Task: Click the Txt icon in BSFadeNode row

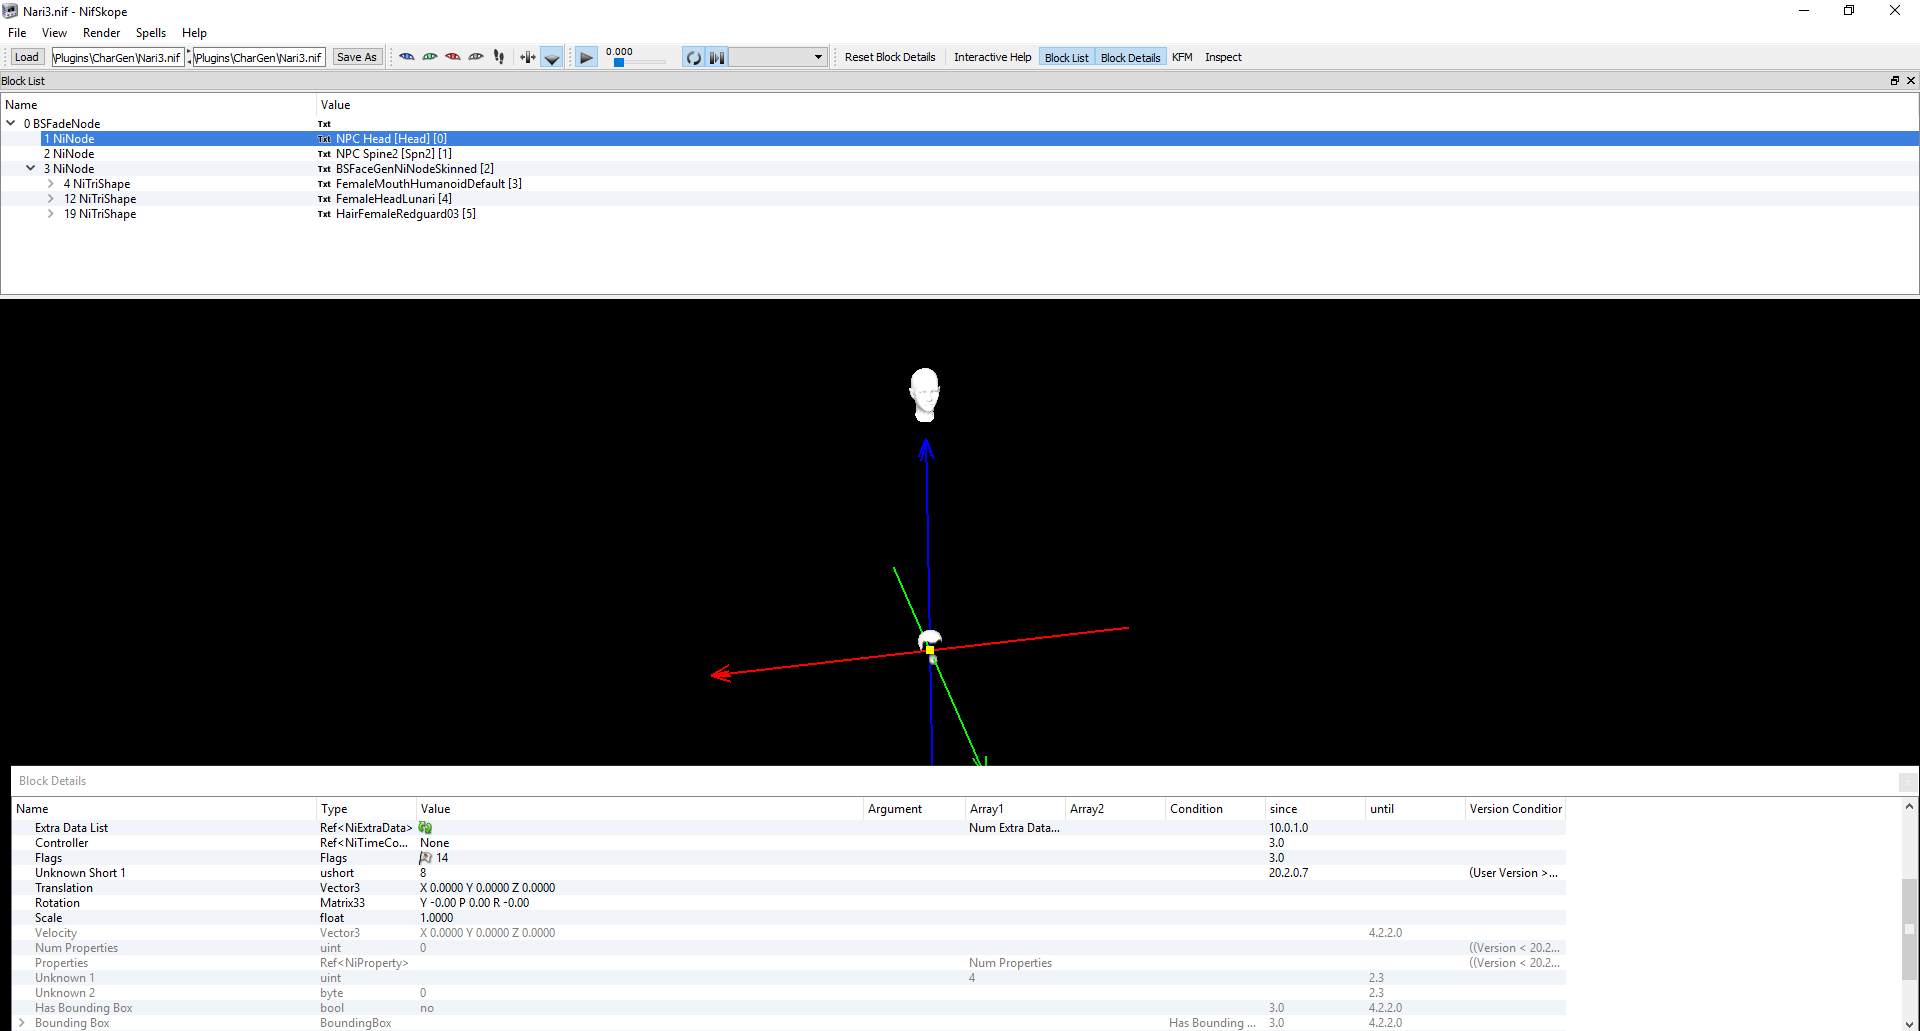Action: pyautogui.click(x=324, y=124)
